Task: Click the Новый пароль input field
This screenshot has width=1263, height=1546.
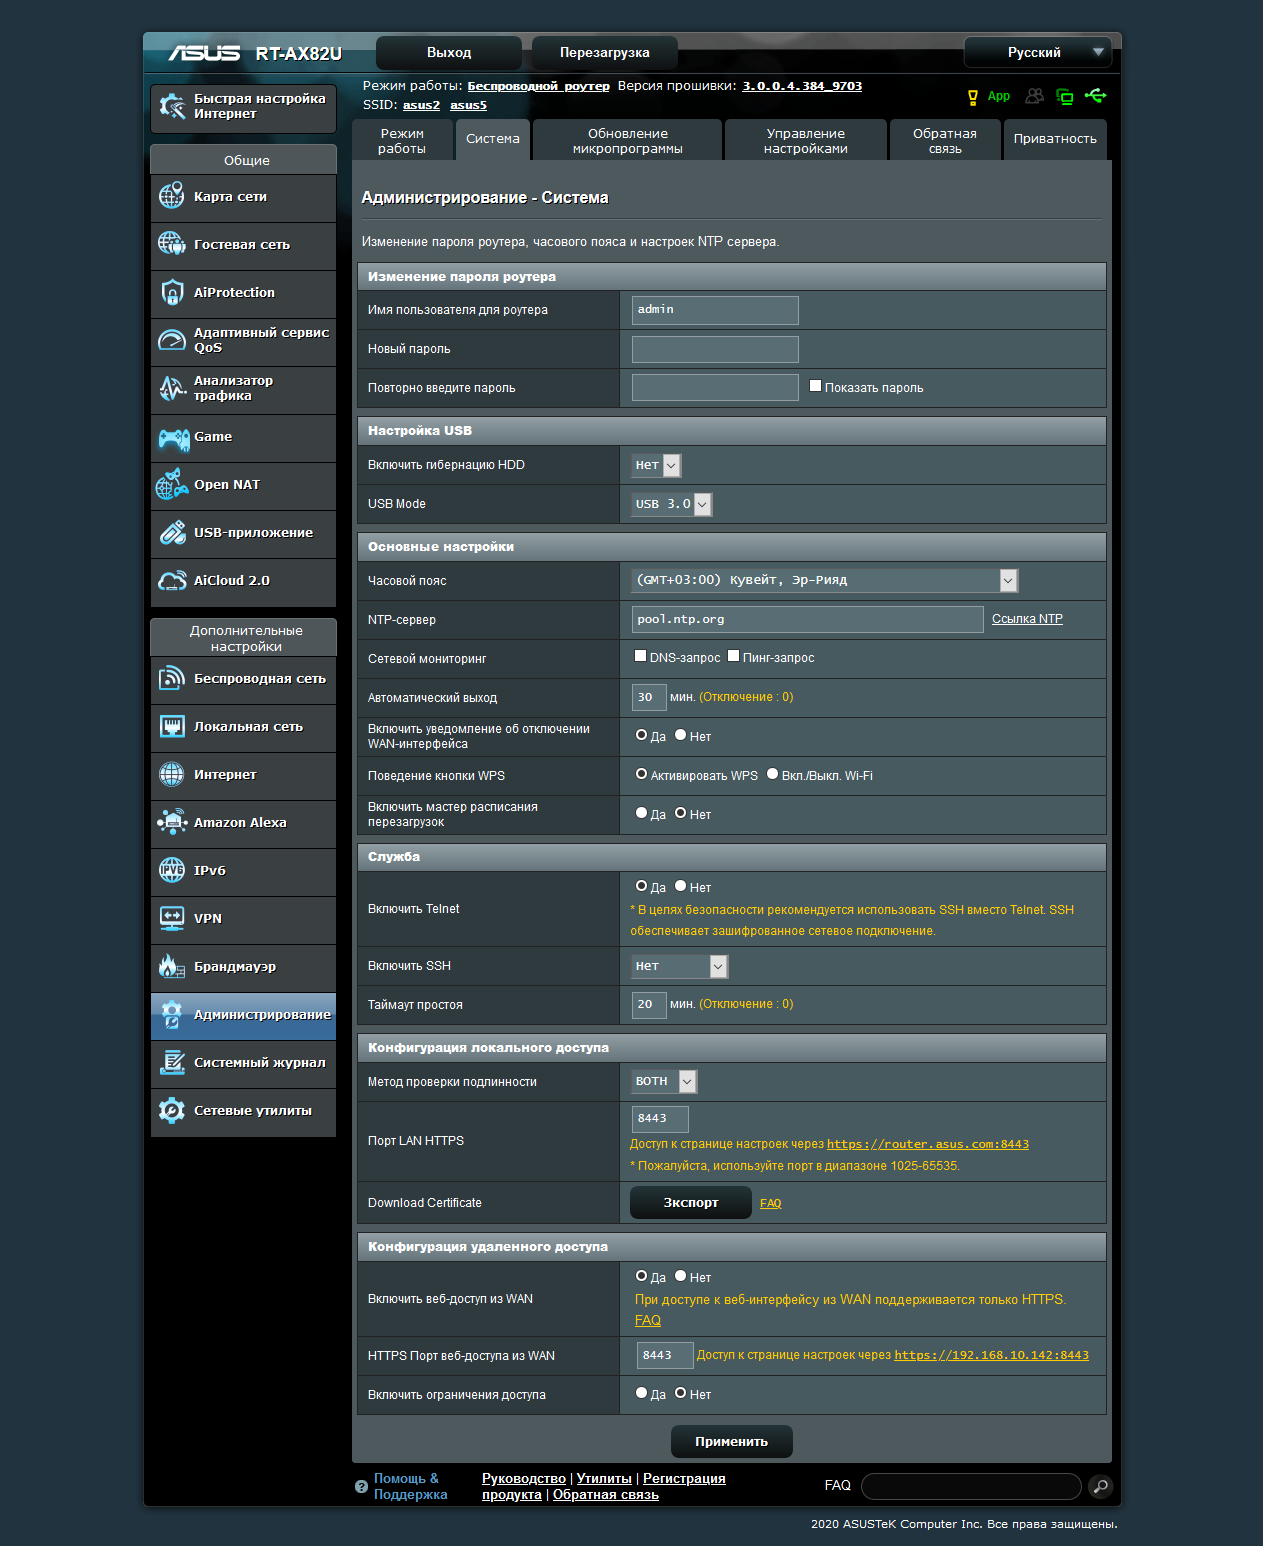Action: point(715,349)
